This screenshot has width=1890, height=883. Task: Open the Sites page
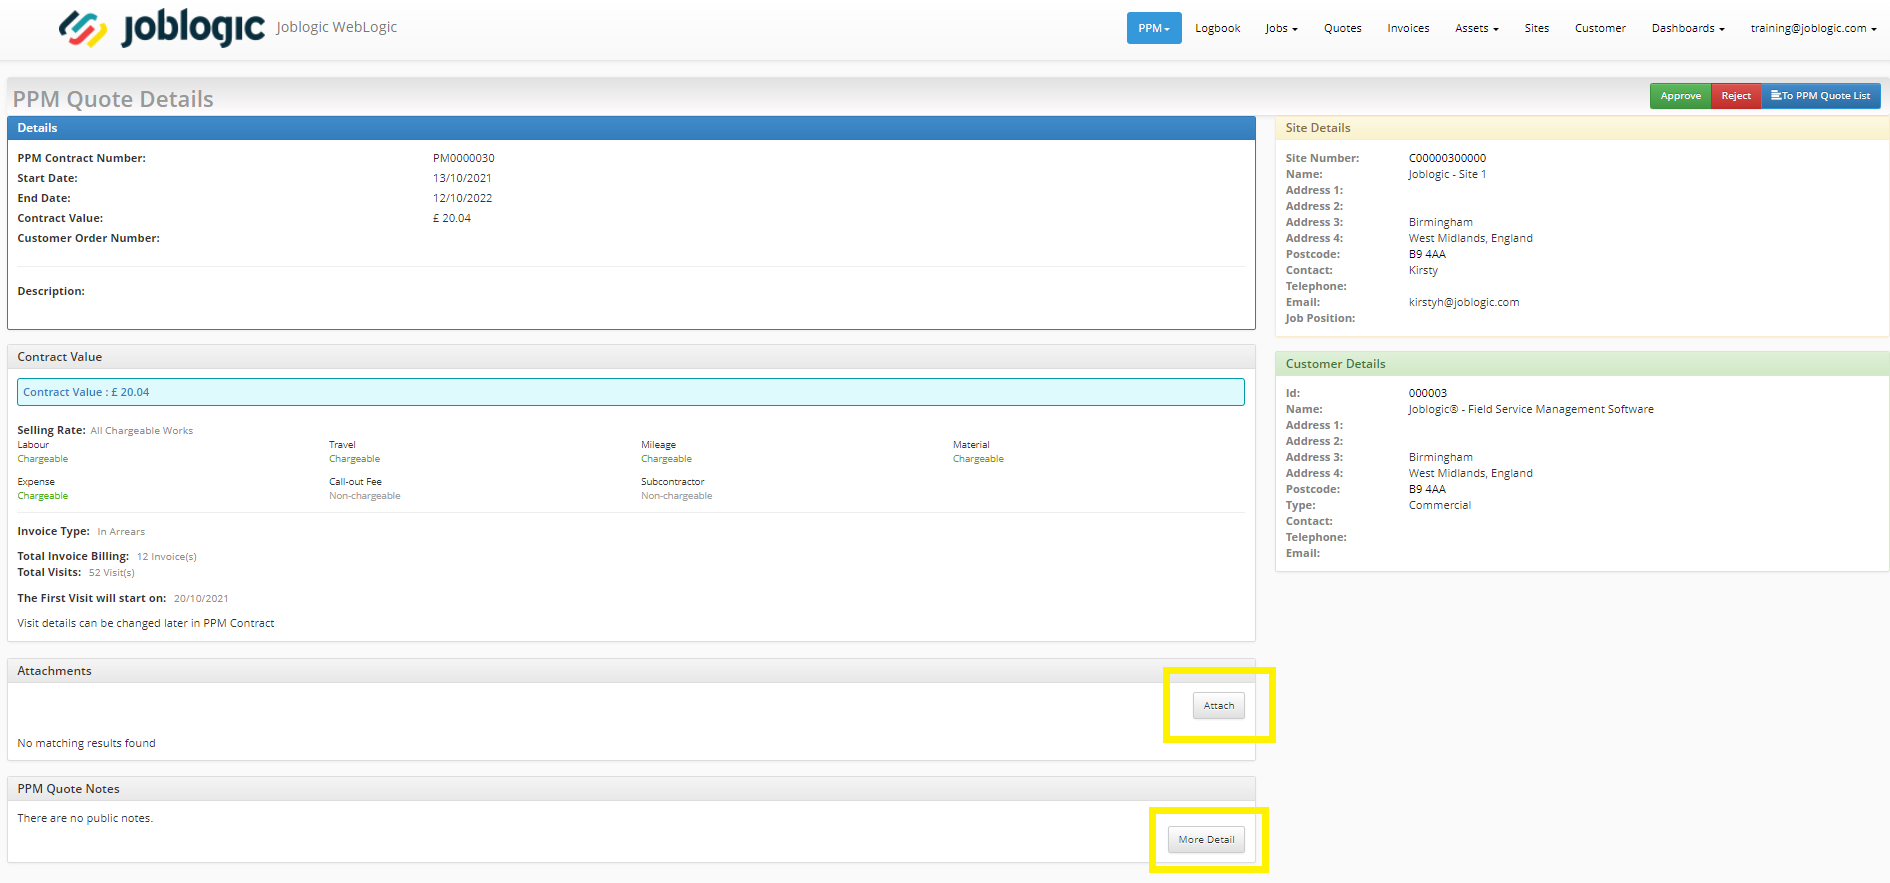[x=1536, y=28]
